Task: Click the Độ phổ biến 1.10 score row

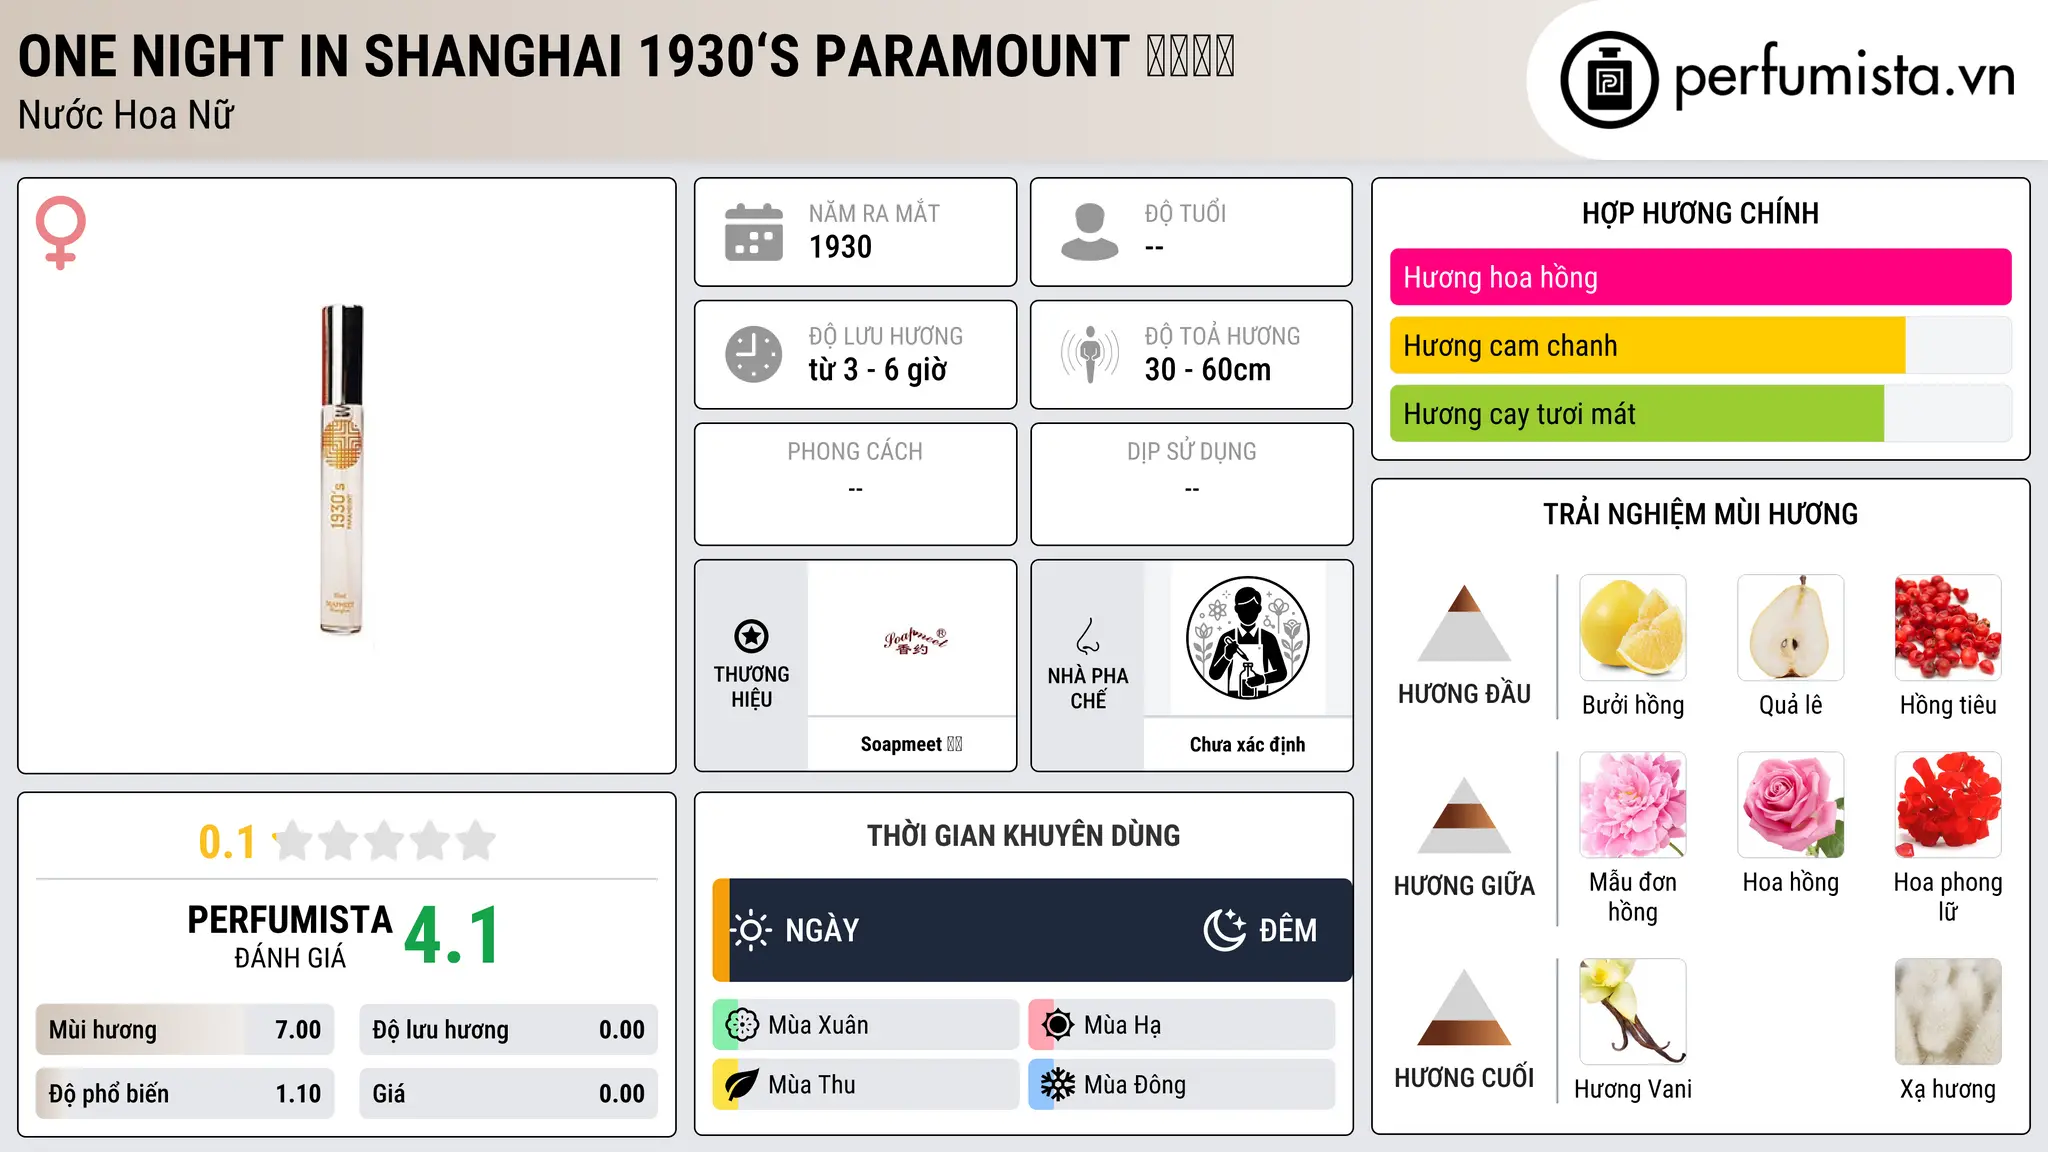Action: click(185, 1093)
